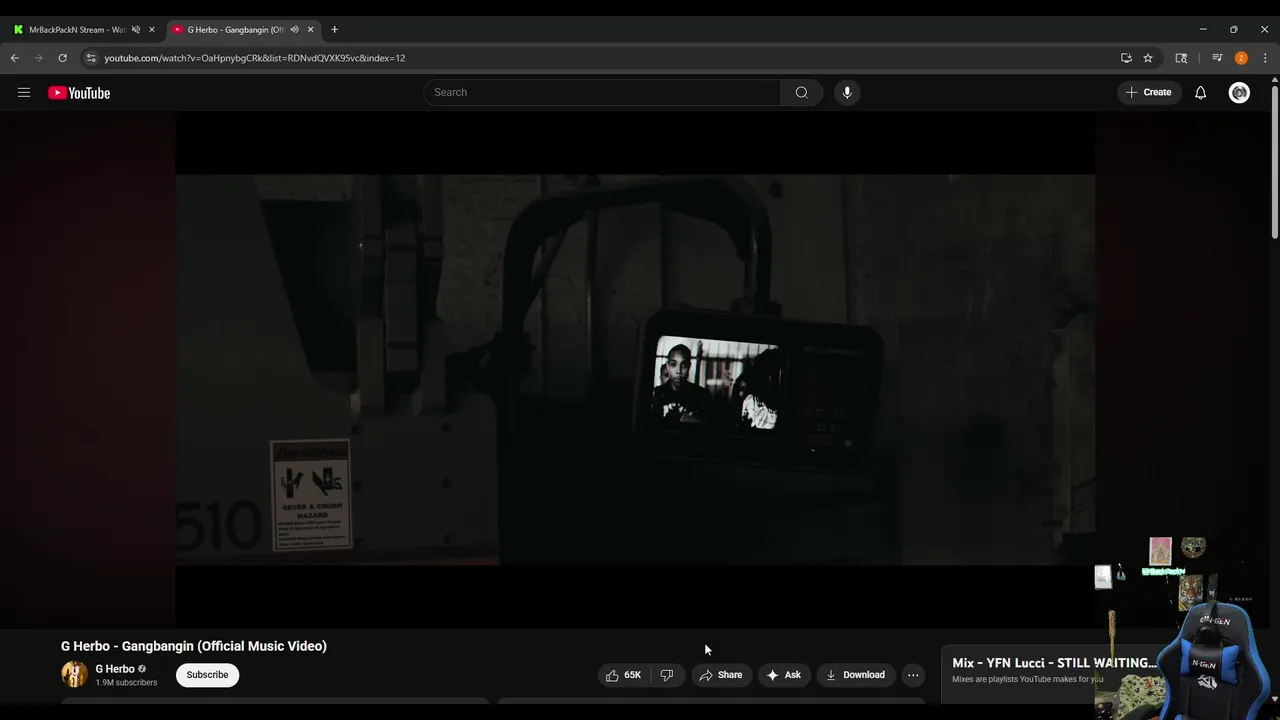
Task: Open Mix - YFN Lucci STILL WAITING playlist
Action: coord(1054,663)
